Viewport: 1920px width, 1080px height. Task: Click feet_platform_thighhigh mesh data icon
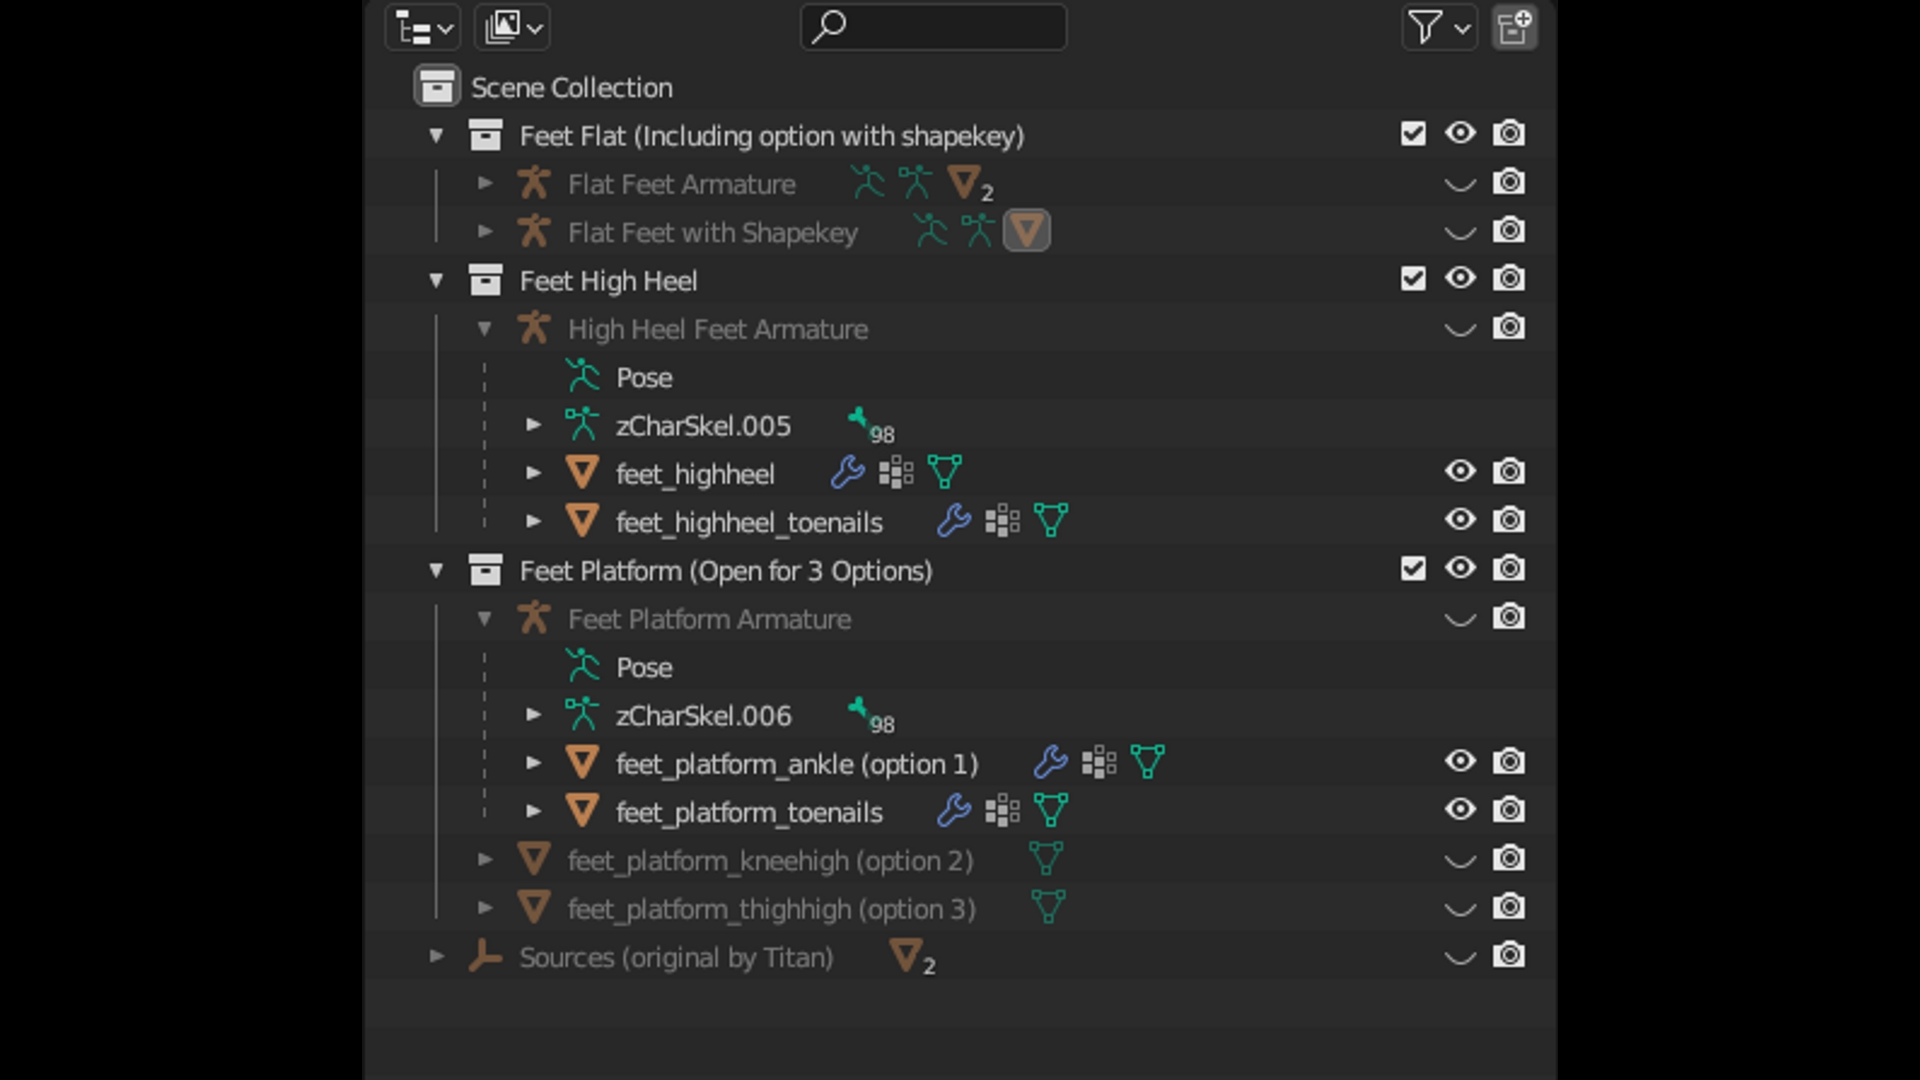(x=1047, y=907)
